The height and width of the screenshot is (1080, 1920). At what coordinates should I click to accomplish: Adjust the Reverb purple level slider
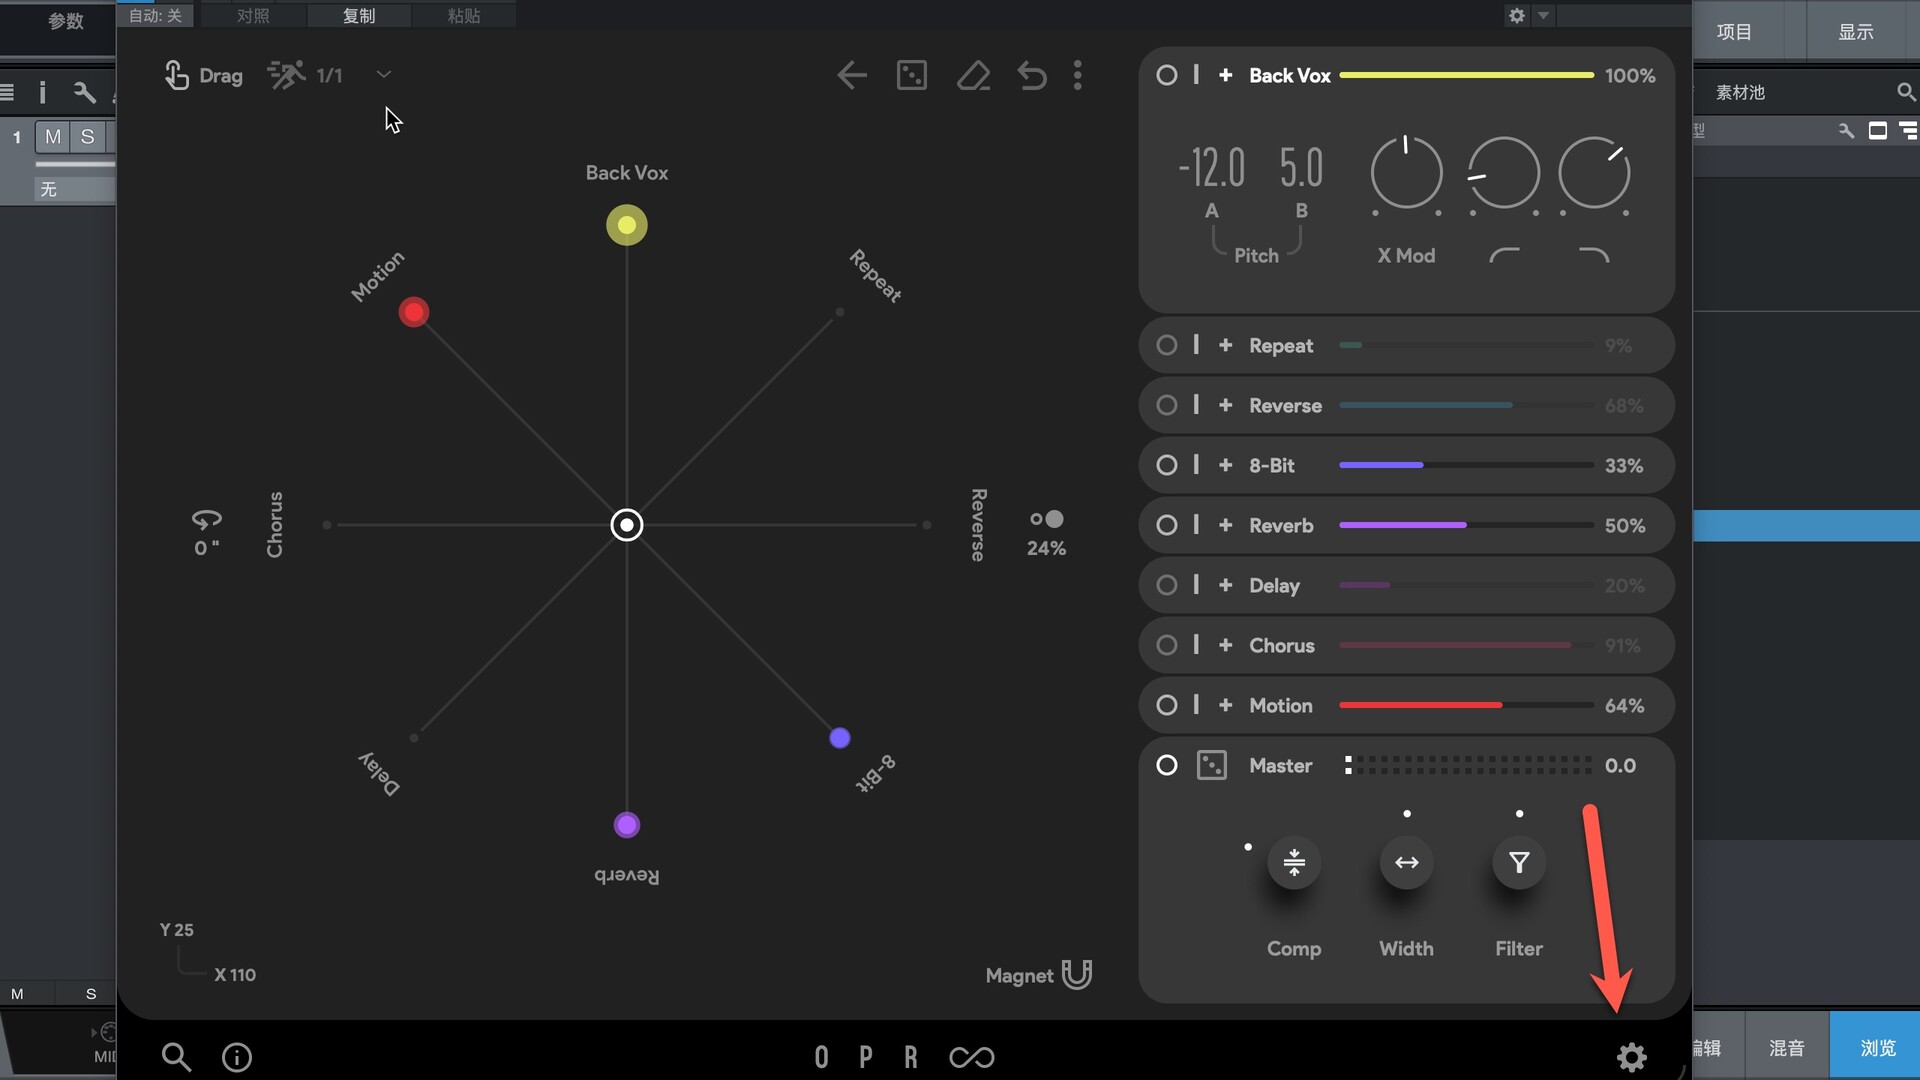1466,525
